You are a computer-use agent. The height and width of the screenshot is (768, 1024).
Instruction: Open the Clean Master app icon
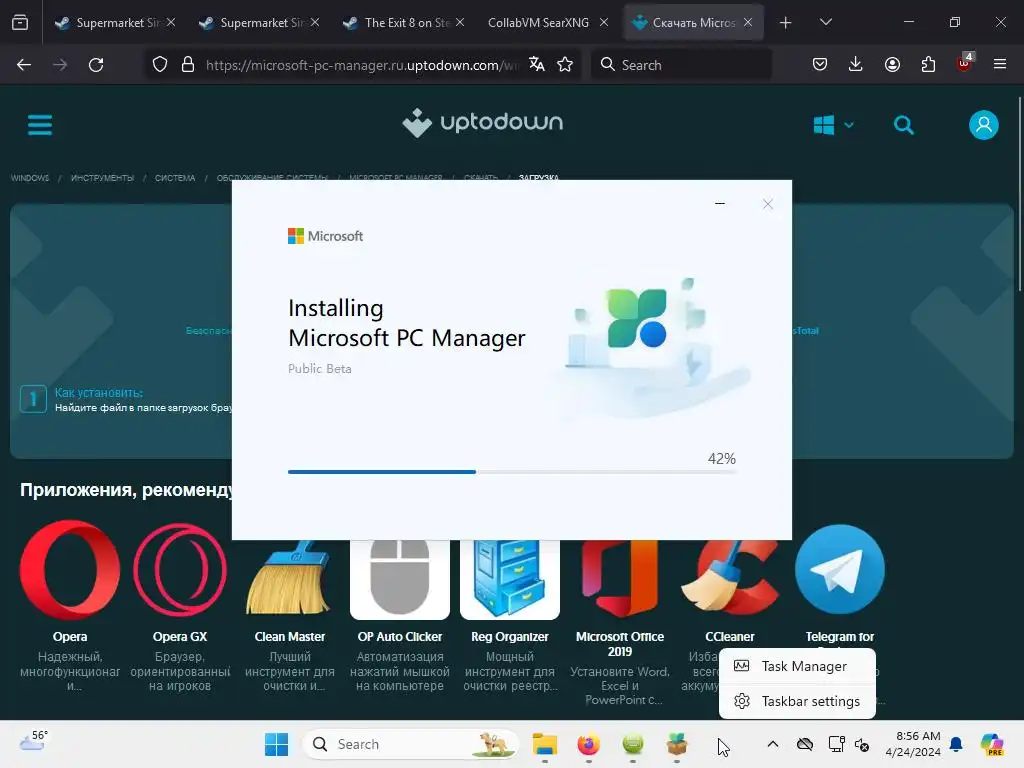click(x=289, y=578)
